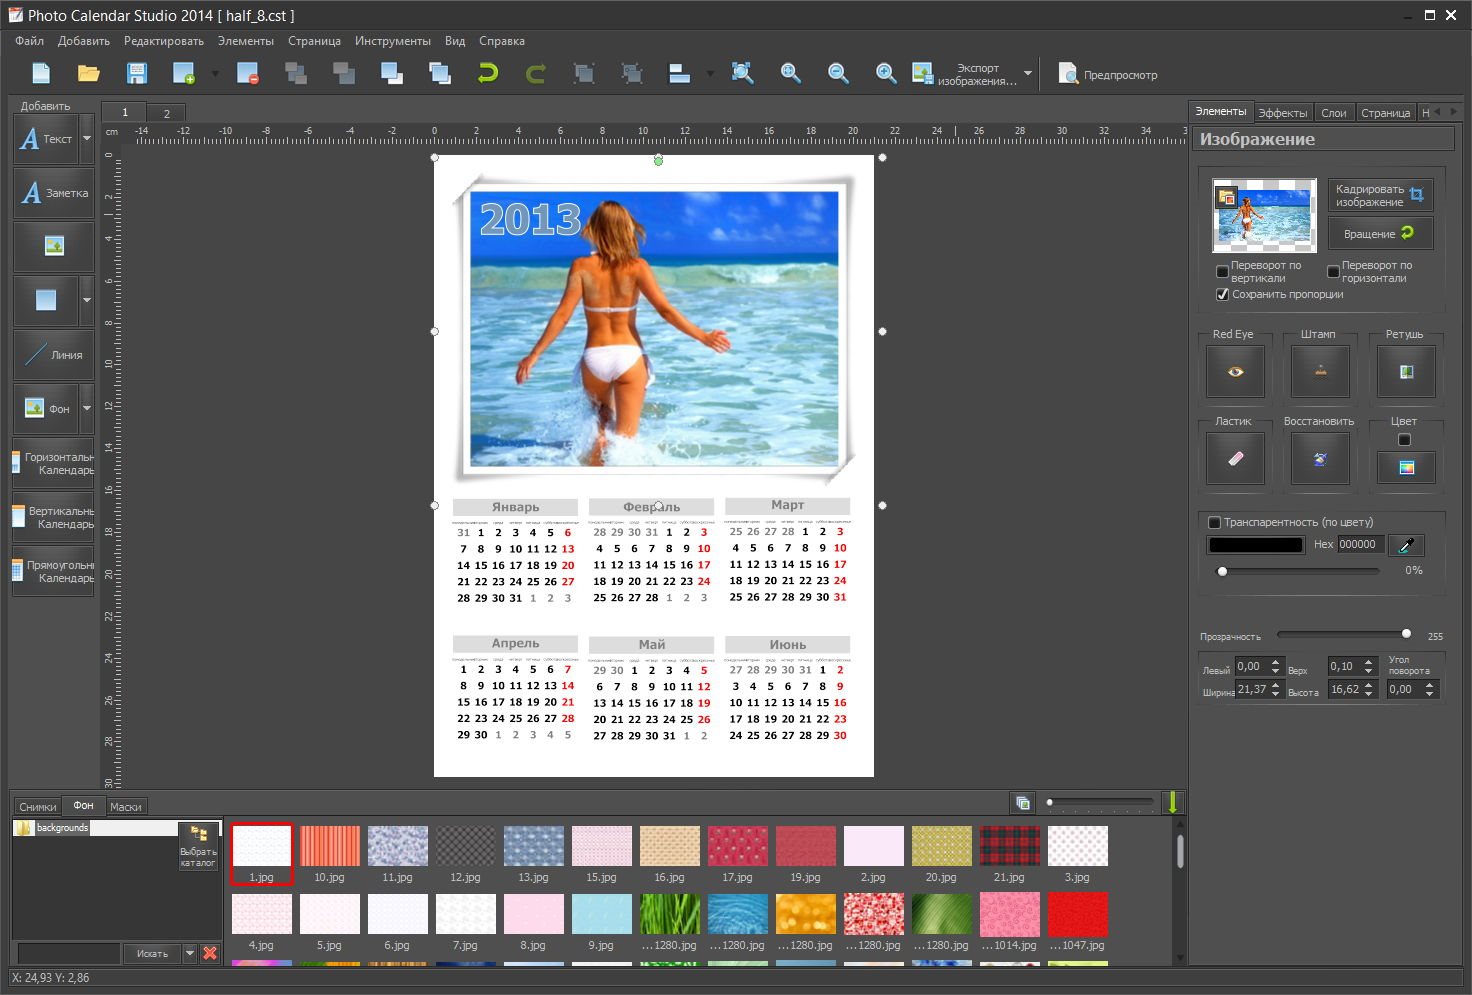1472x995 pixels.
Task: Click the Предпросмотр preview button
Action: click(1108, 74)
